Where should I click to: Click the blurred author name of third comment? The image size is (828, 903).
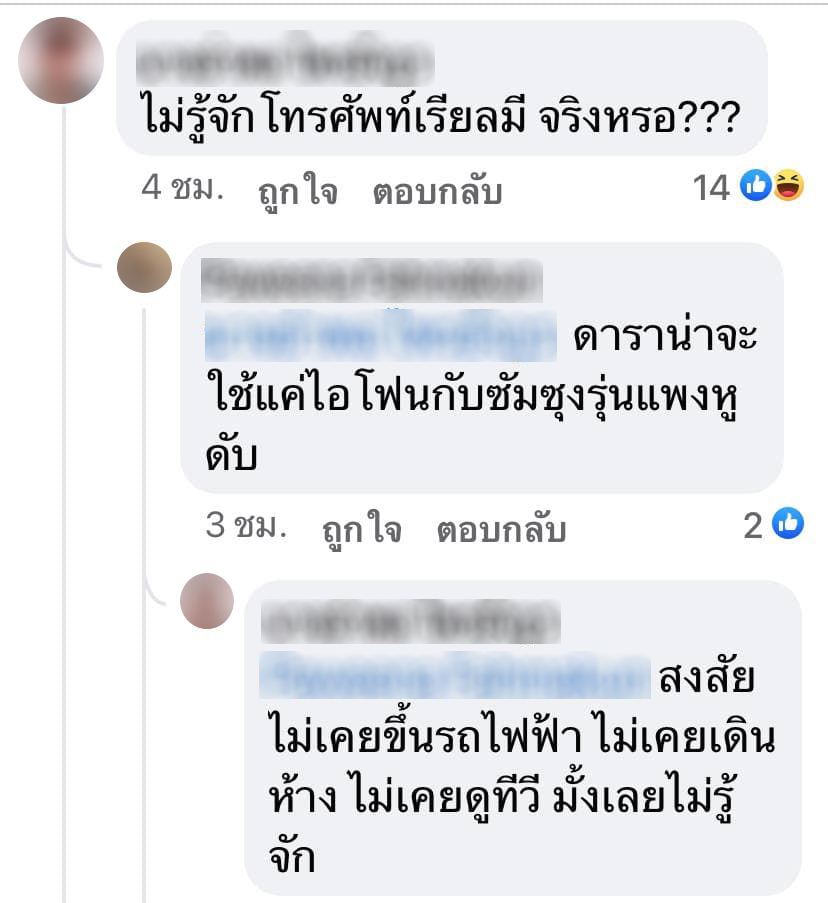point(411,621)
